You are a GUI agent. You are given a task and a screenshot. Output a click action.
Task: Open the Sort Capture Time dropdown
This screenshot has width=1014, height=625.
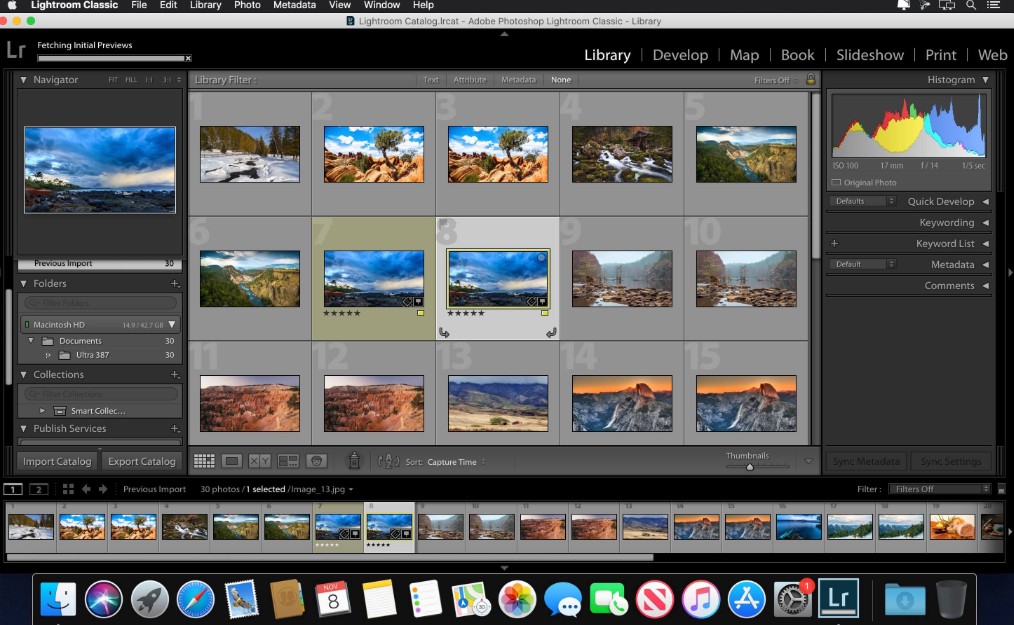pos(456,462)
